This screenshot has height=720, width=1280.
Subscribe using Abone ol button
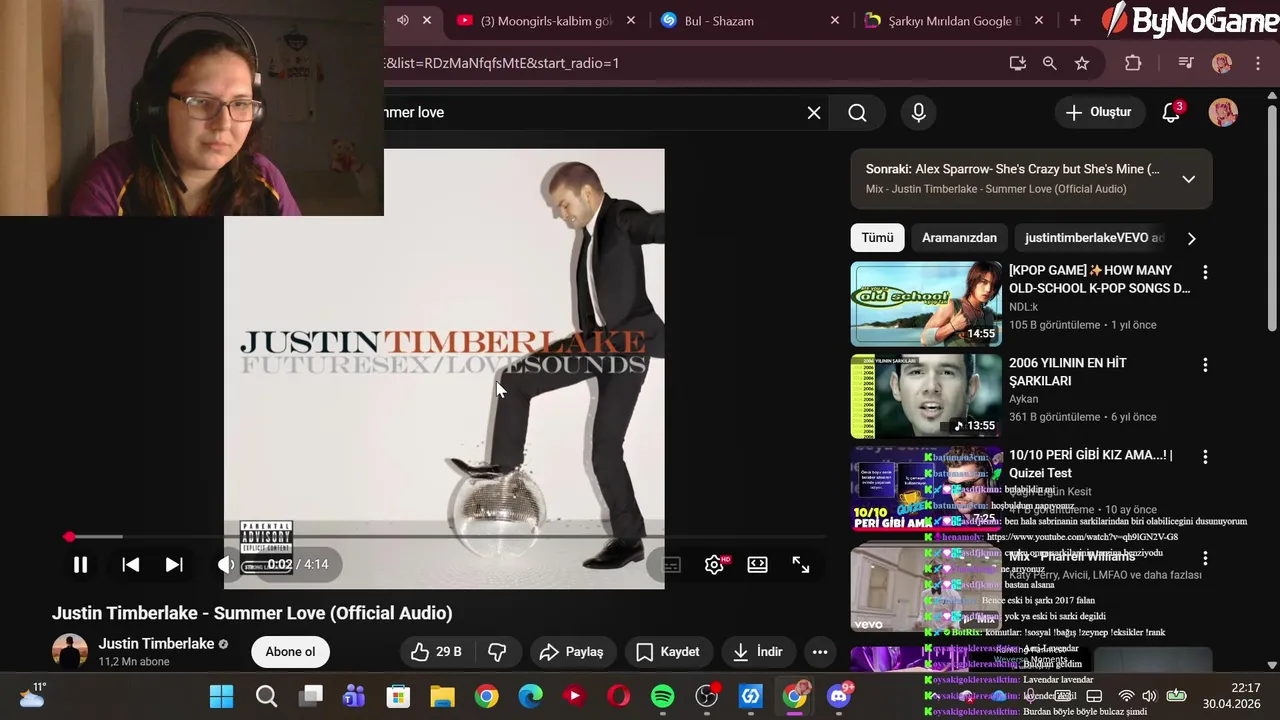click(290, 652)
